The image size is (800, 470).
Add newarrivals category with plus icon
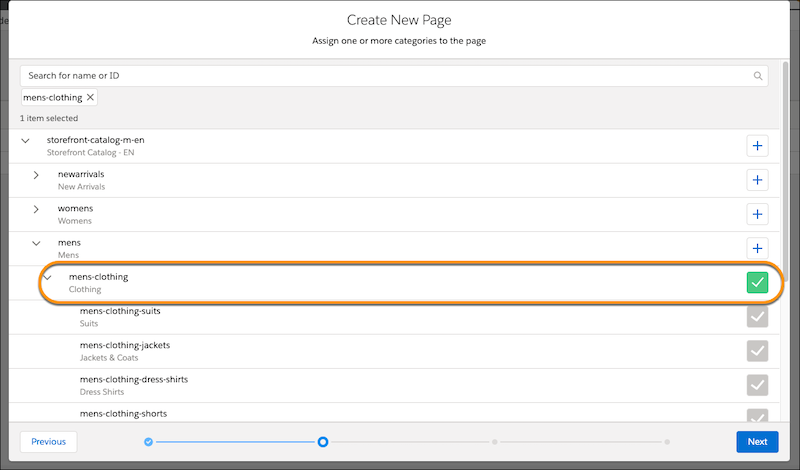tap(757, 180)
